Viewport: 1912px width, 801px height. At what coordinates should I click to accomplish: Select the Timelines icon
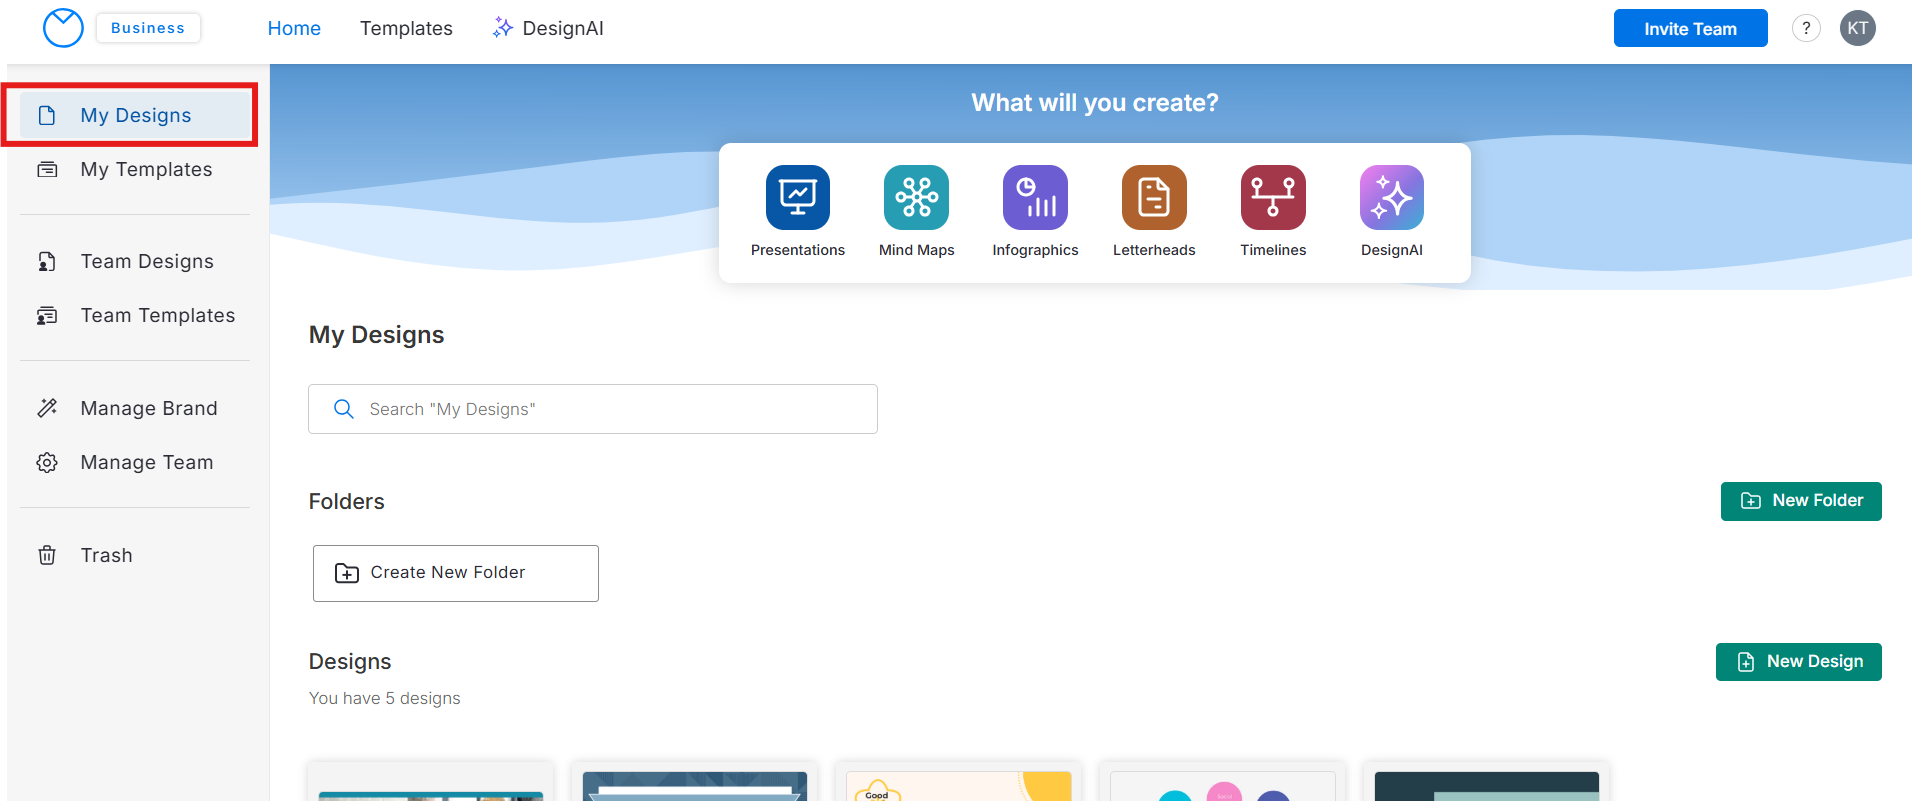point(1273,198)
